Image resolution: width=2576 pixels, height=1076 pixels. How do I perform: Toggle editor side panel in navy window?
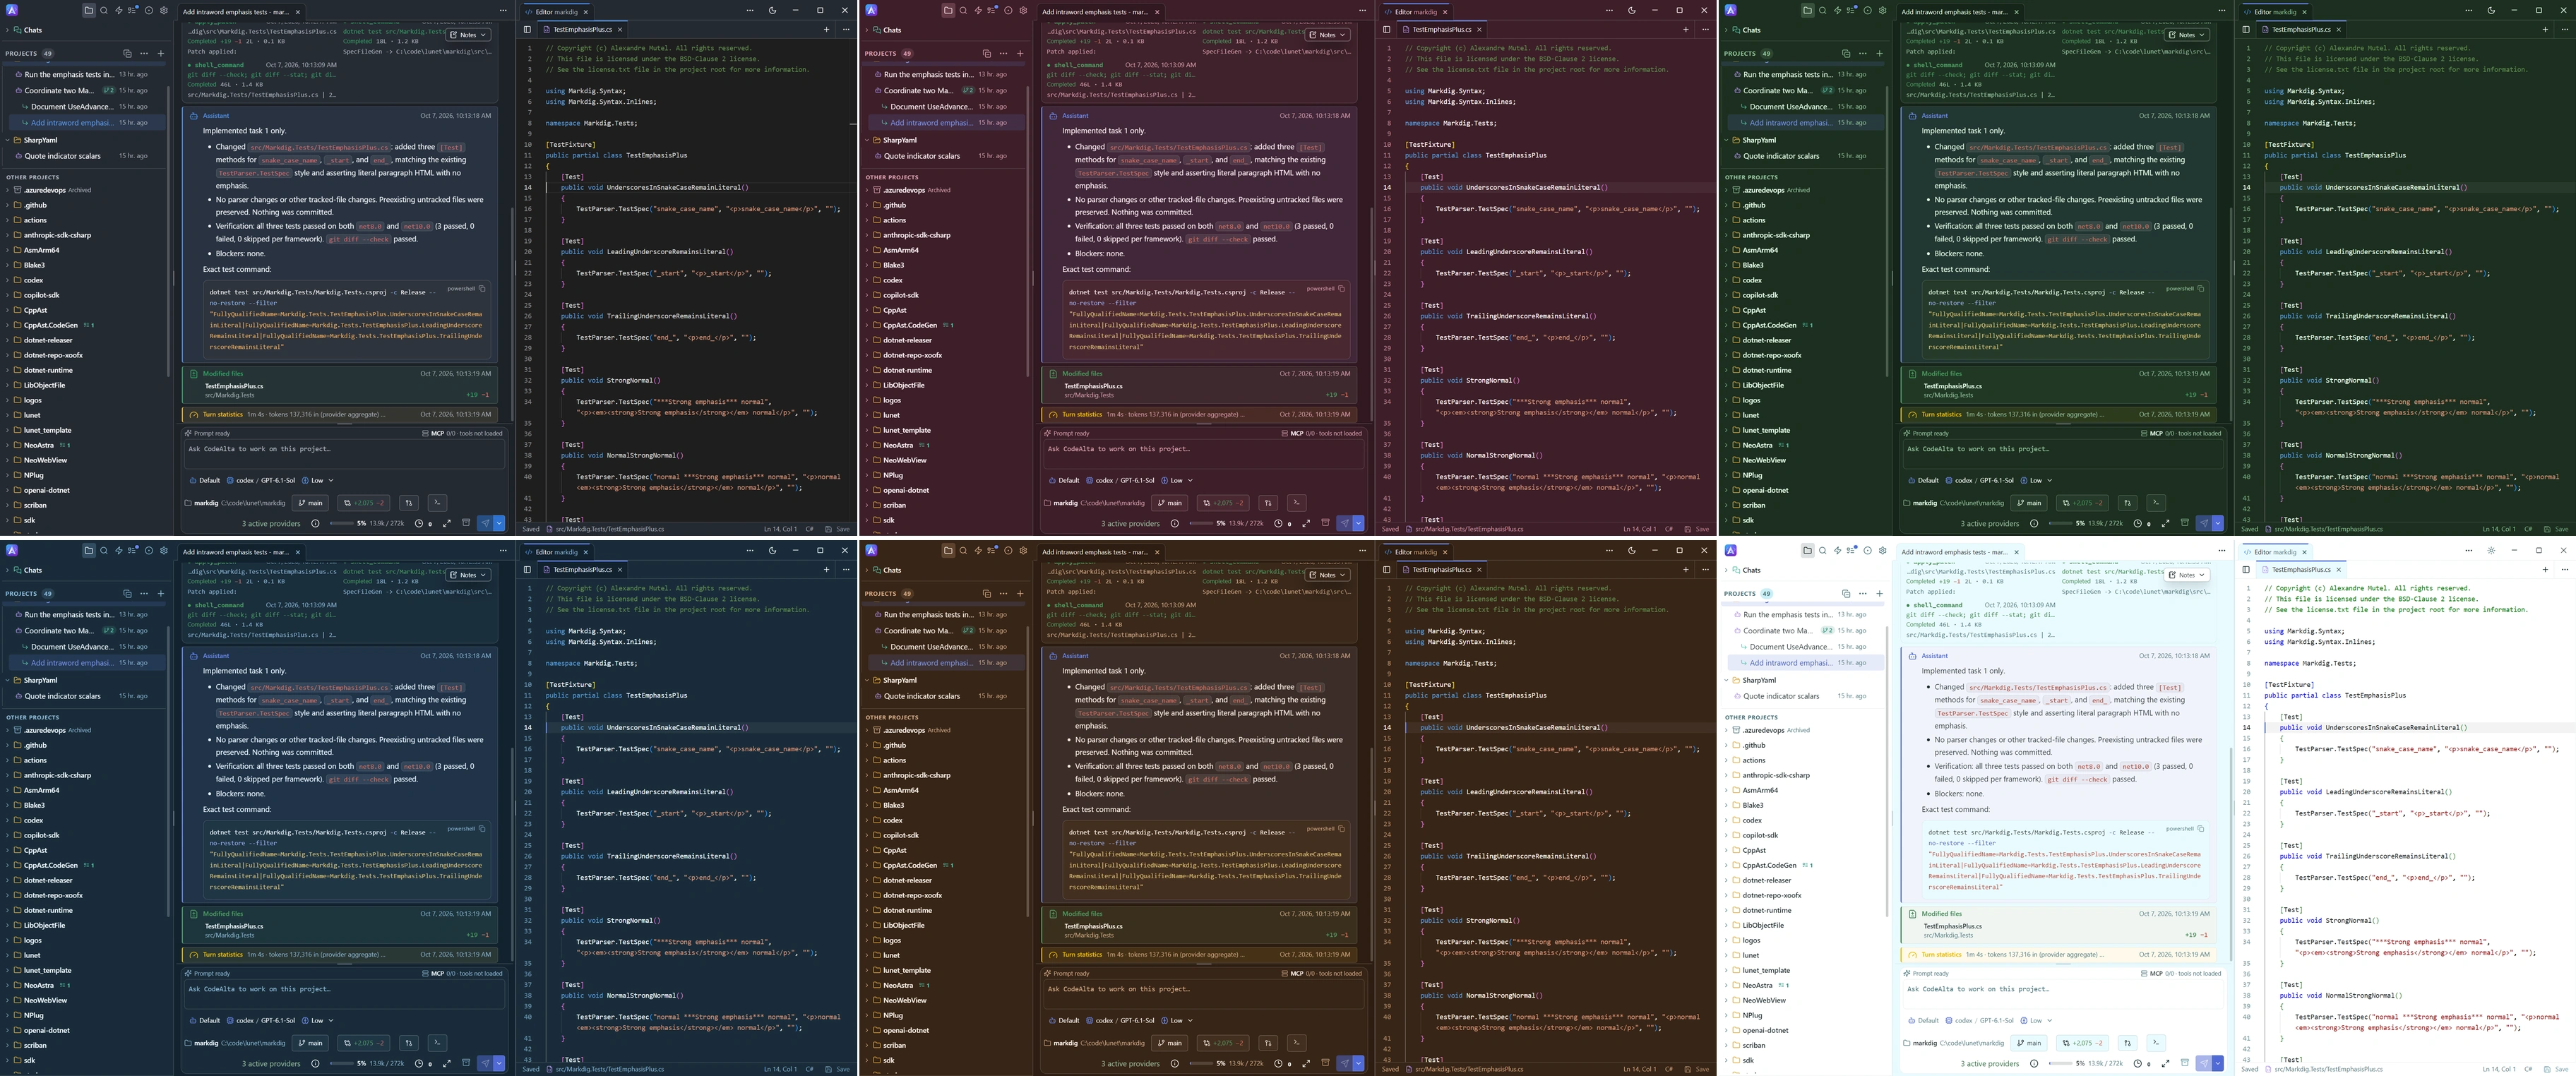click(x=527, y=569)
